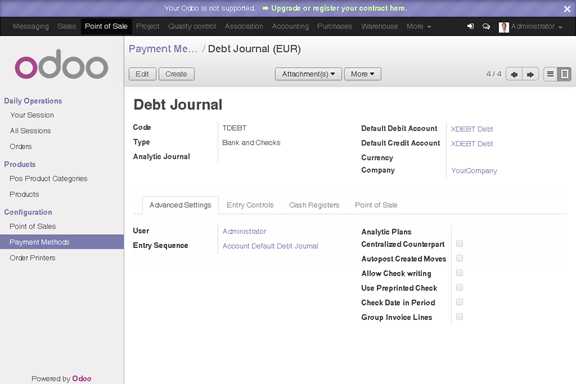Go to previous record with left arrow
This screenshot has height=384, width=576.
coord(514,74)
